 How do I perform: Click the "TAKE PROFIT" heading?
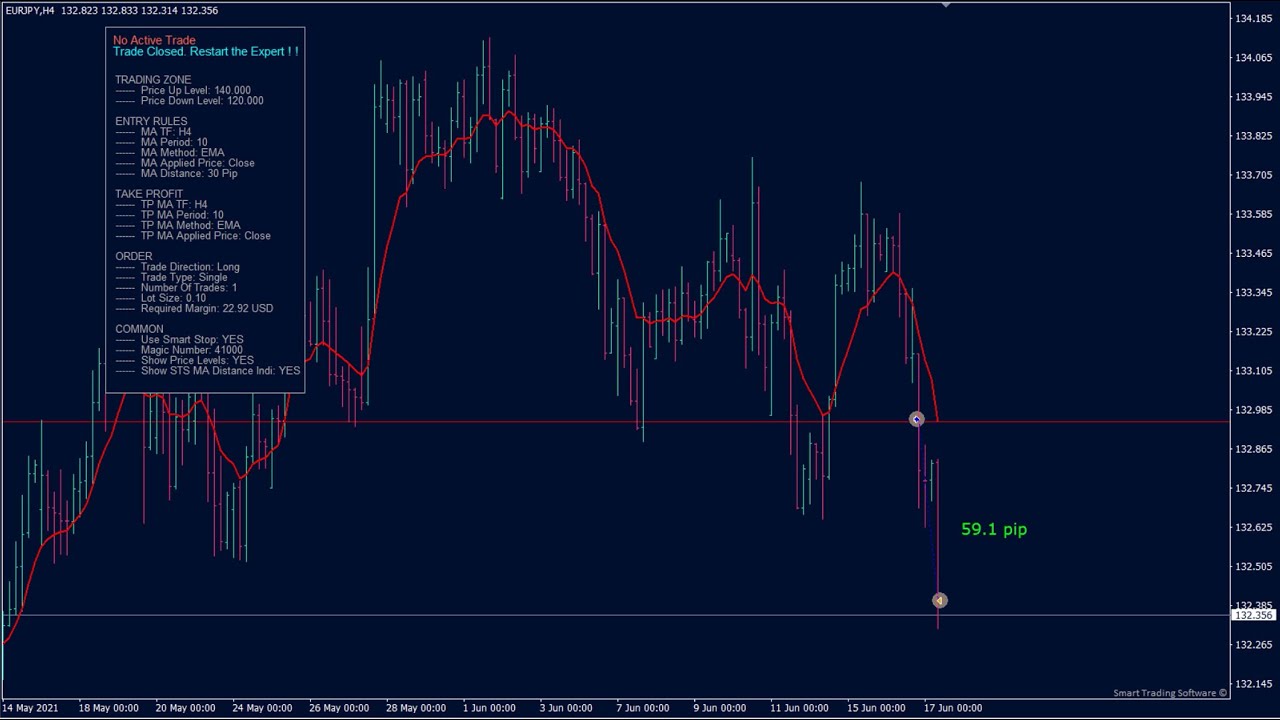[x=149, y=194]
